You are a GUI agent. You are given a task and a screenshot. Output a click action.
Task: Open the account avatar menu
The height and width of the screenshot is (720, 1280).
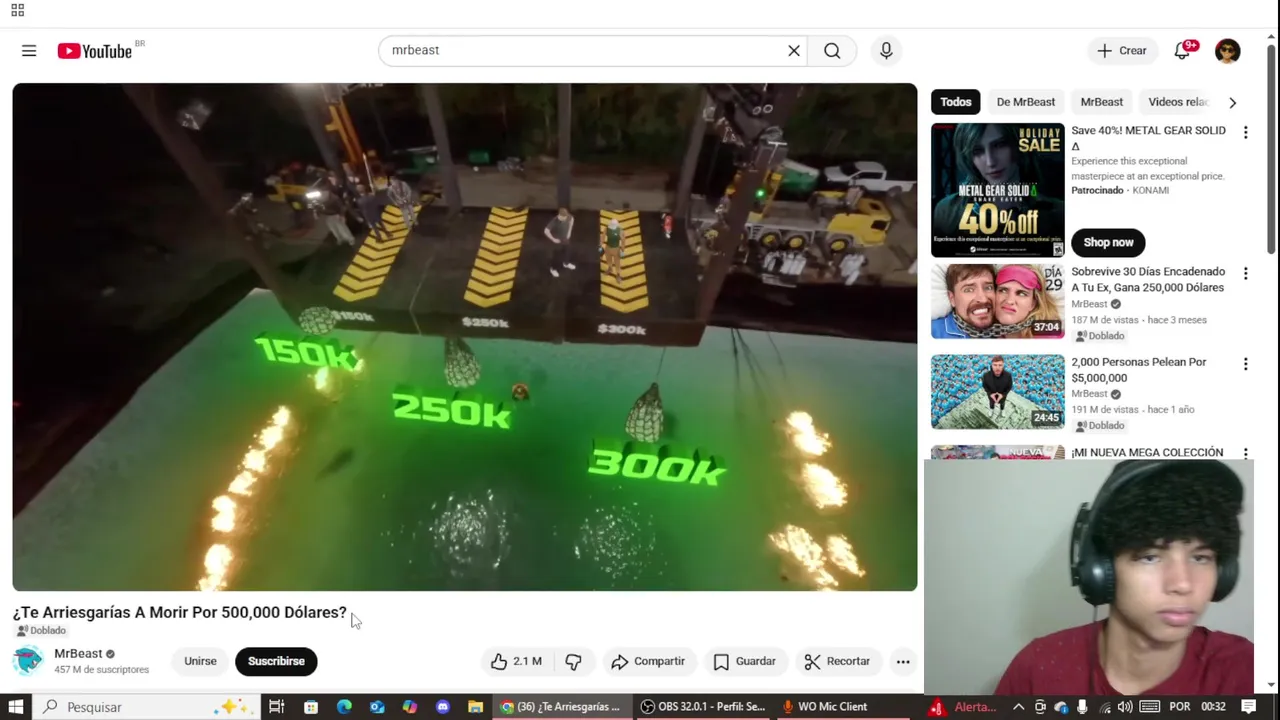click(x=1228, y=51)
